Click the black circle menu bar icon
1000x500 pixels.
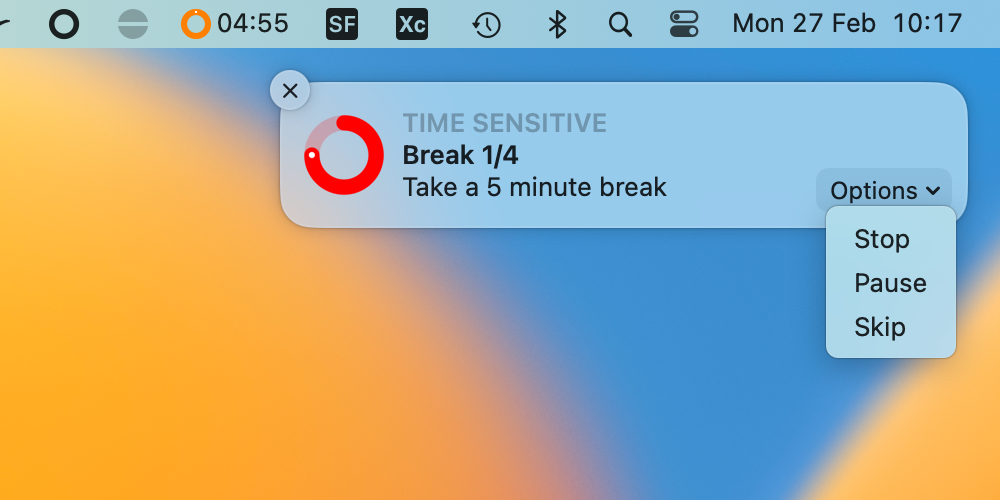coord(64,24)
